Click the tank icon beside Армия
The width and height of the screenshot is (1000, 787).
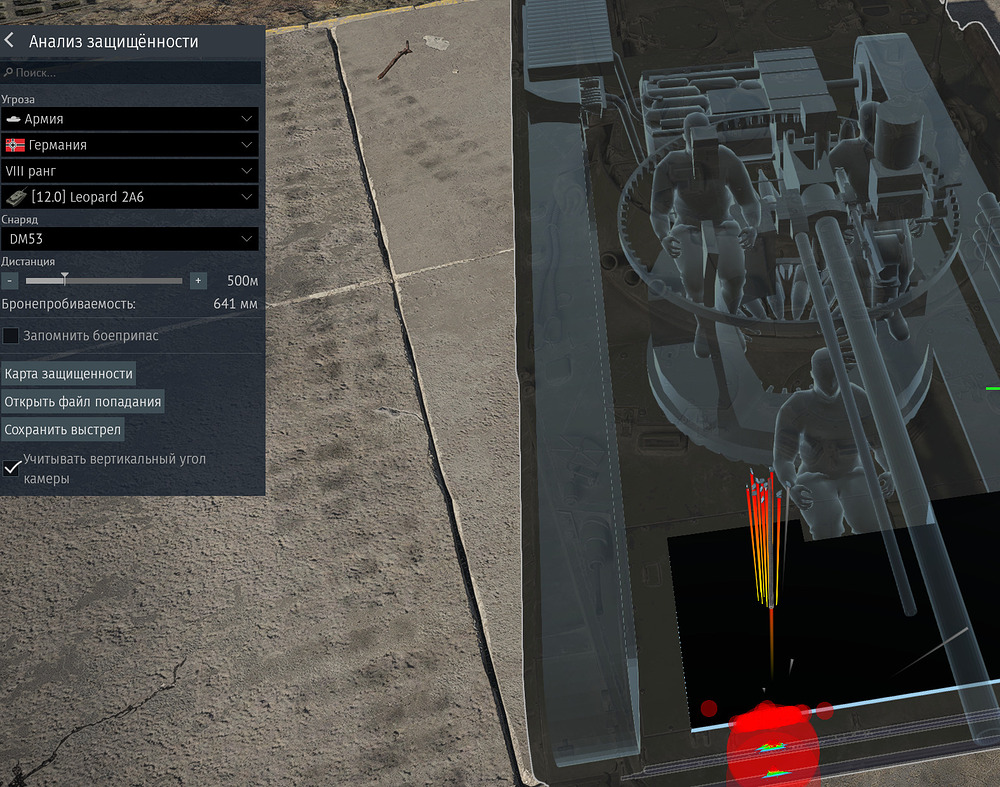point(13,119)
